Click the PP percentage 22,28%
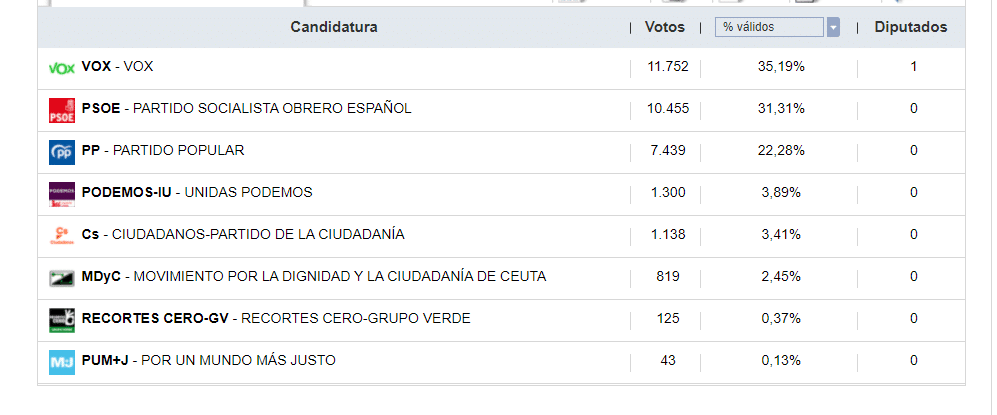Viewport: 997px width, 415px height. [782, 150]
